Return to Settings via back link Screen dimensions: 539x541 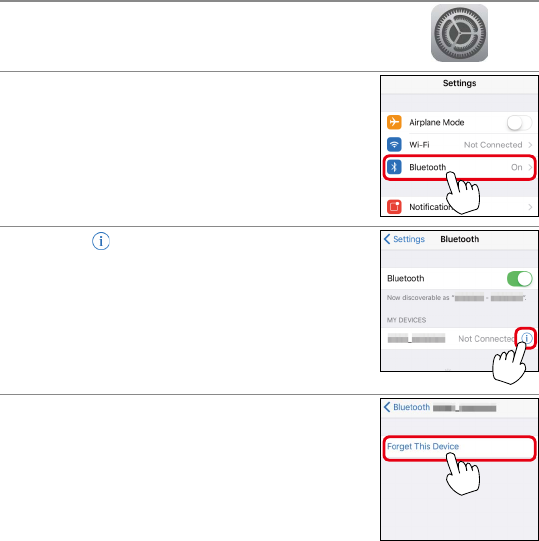click(404, 239)
